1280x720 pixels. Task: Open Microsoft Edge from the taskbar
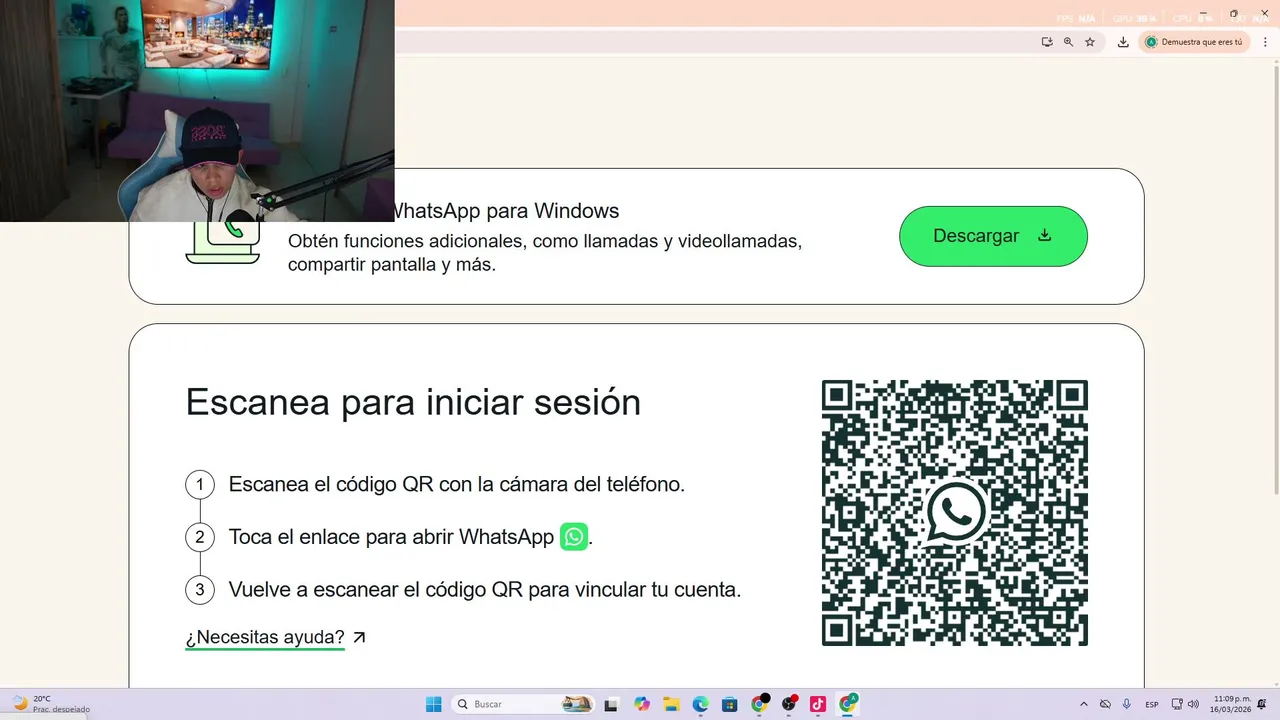pyautogui.click(x=701, y=704)
